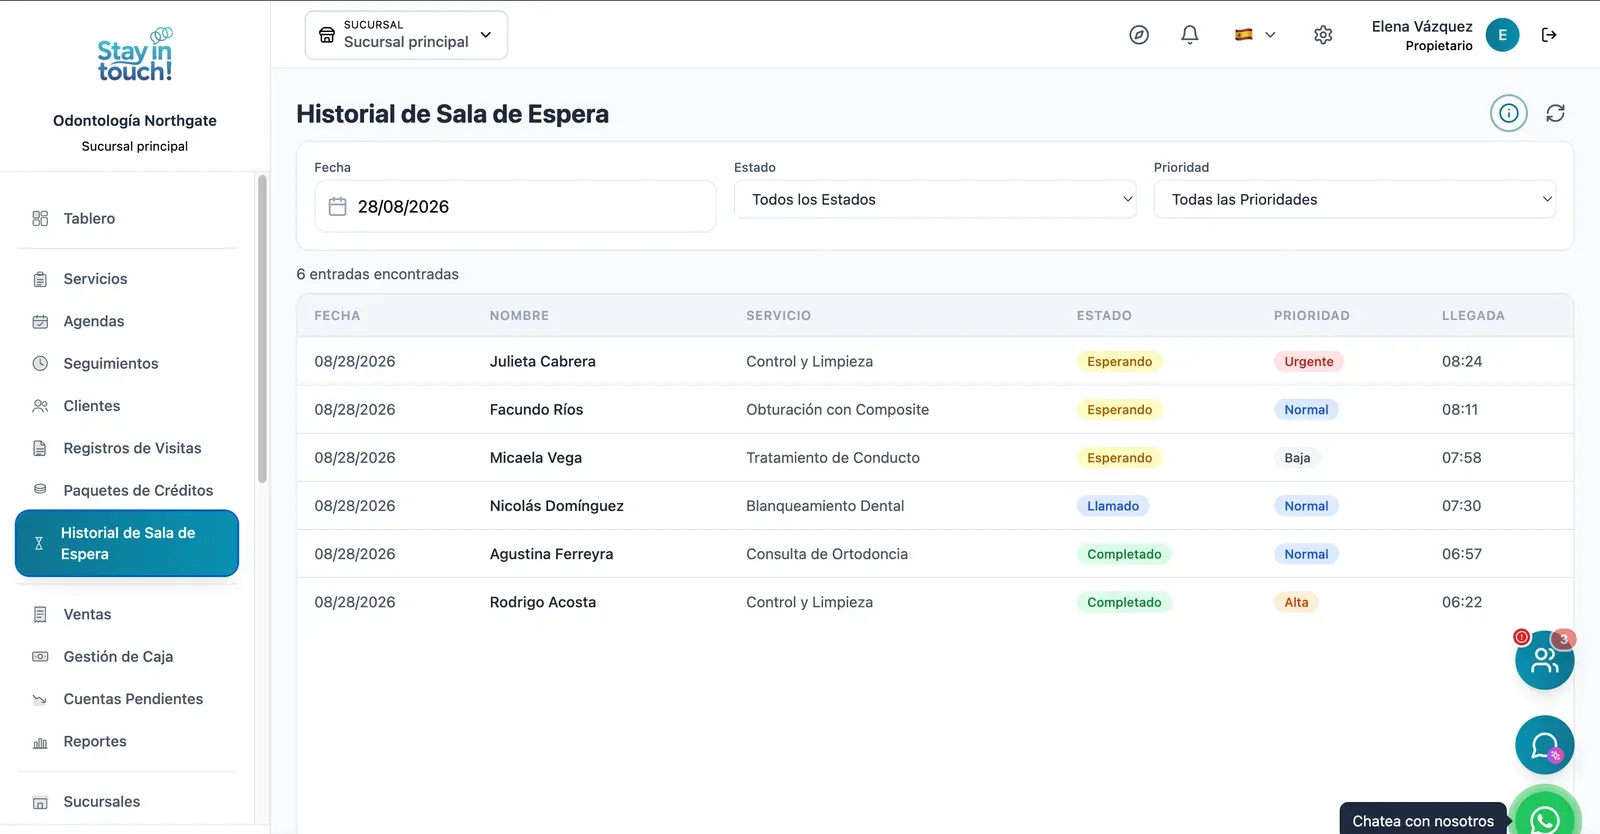Click the Urgente priority badge
This screenshot has height=834, width=1600.
point(1309,362)
